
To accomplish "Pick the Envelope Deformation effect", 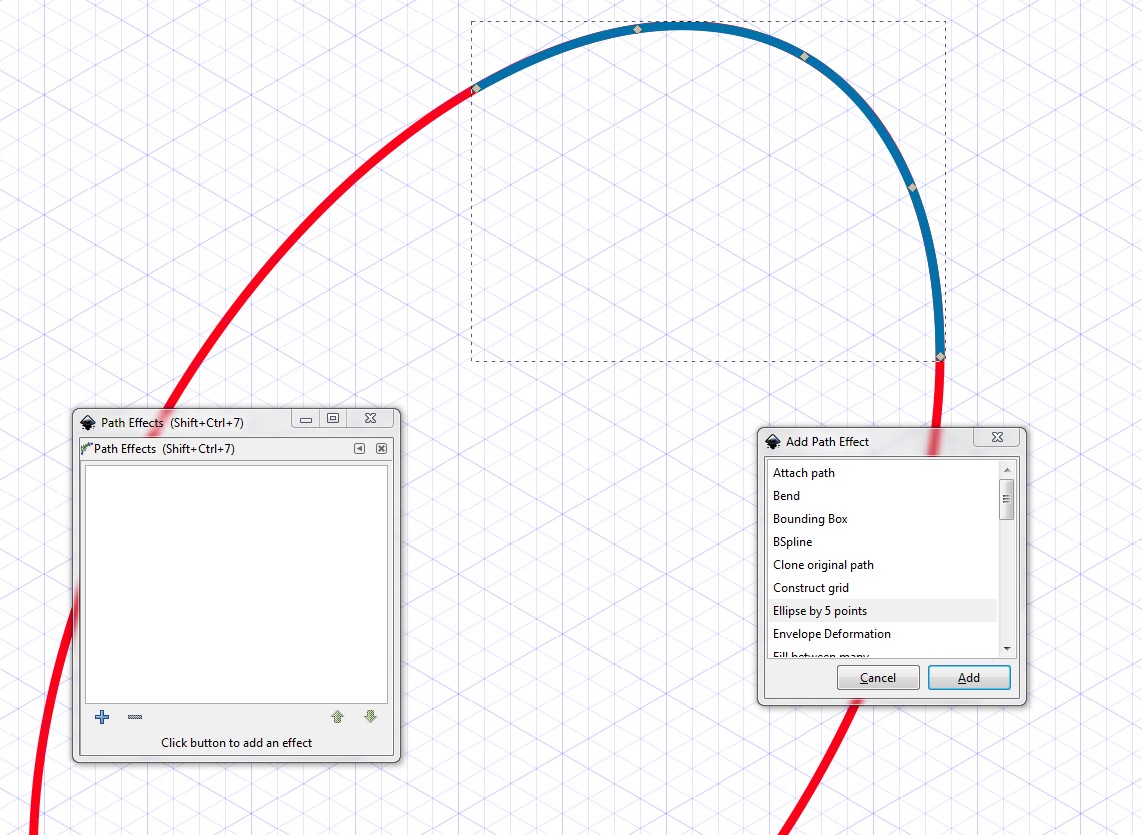I will [x=831, y=634].
